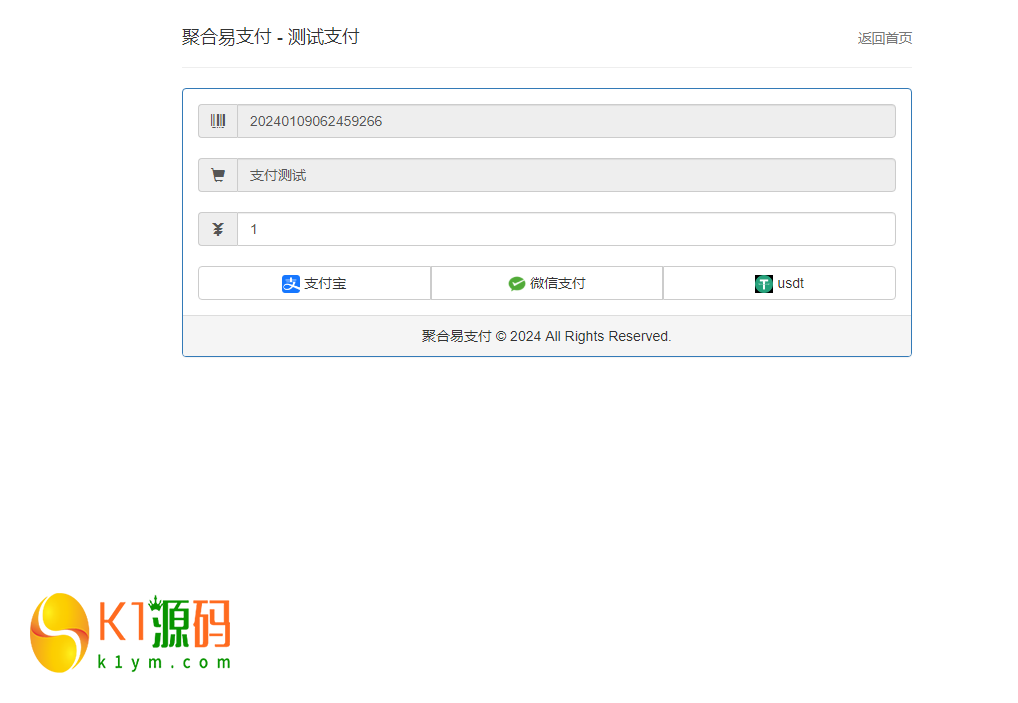Focus the amount field containing 1
The height and width of the screenshot is (703, 1018).
(566, 229)
